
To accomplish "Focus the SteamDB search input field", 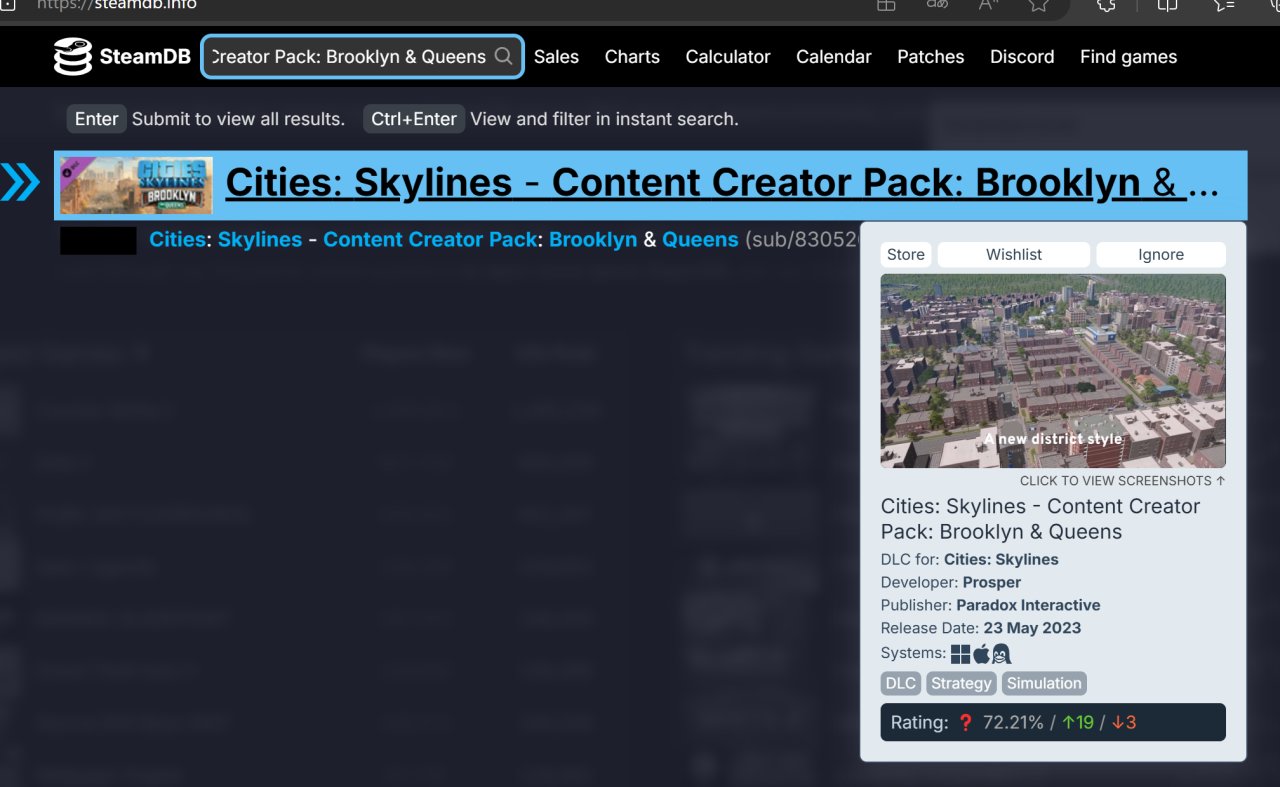I will pos(362,57).
